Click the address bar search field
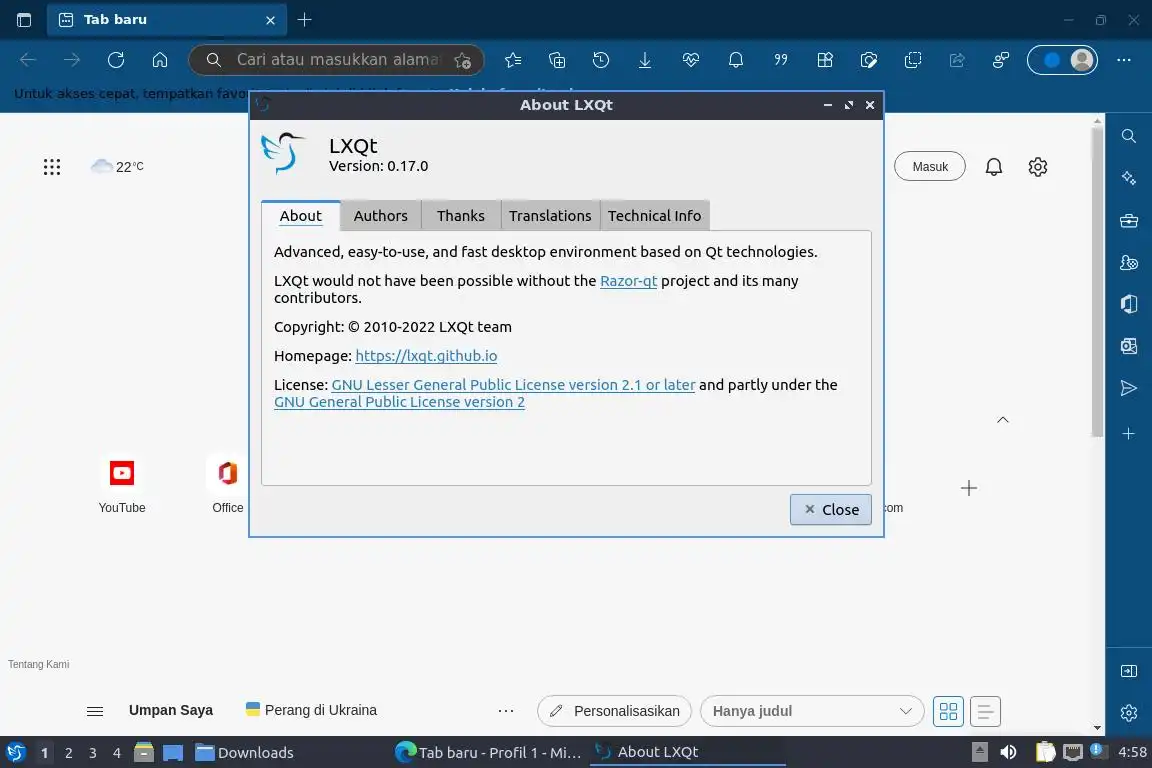 pyautogui.click(x=337, y=60)
